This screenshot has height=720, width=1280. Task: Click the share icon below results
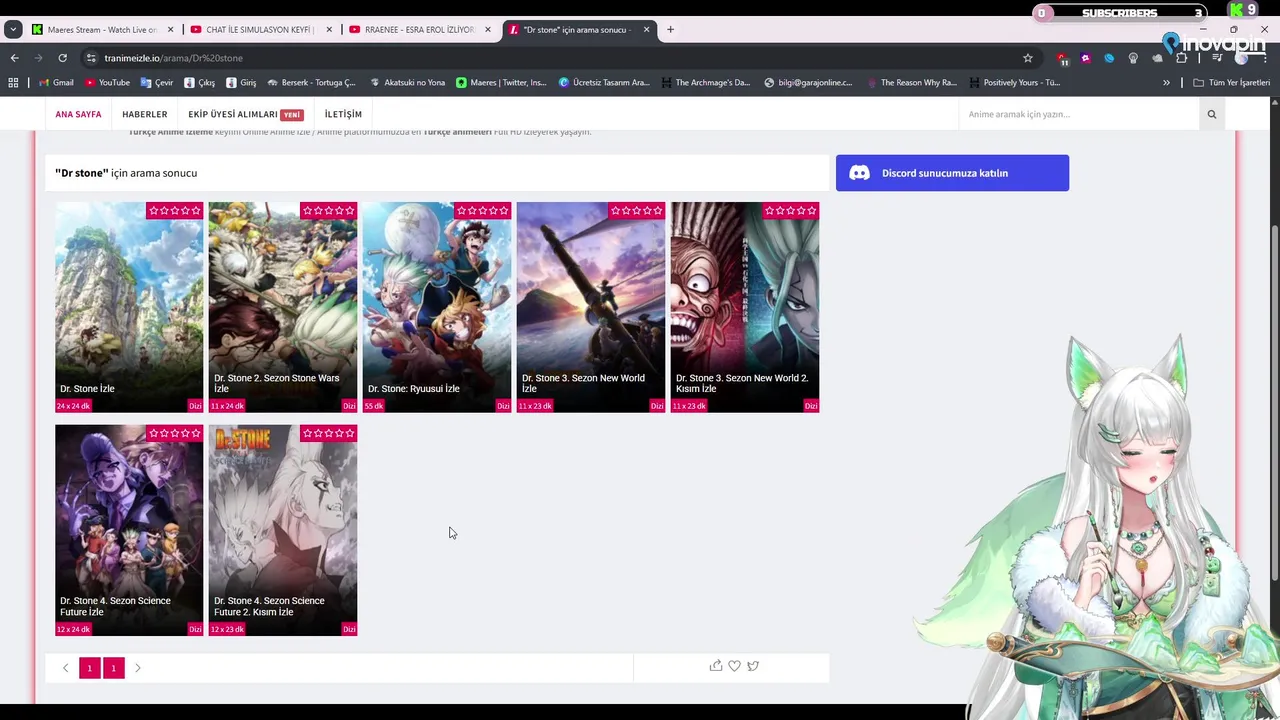tap(716, 666)
